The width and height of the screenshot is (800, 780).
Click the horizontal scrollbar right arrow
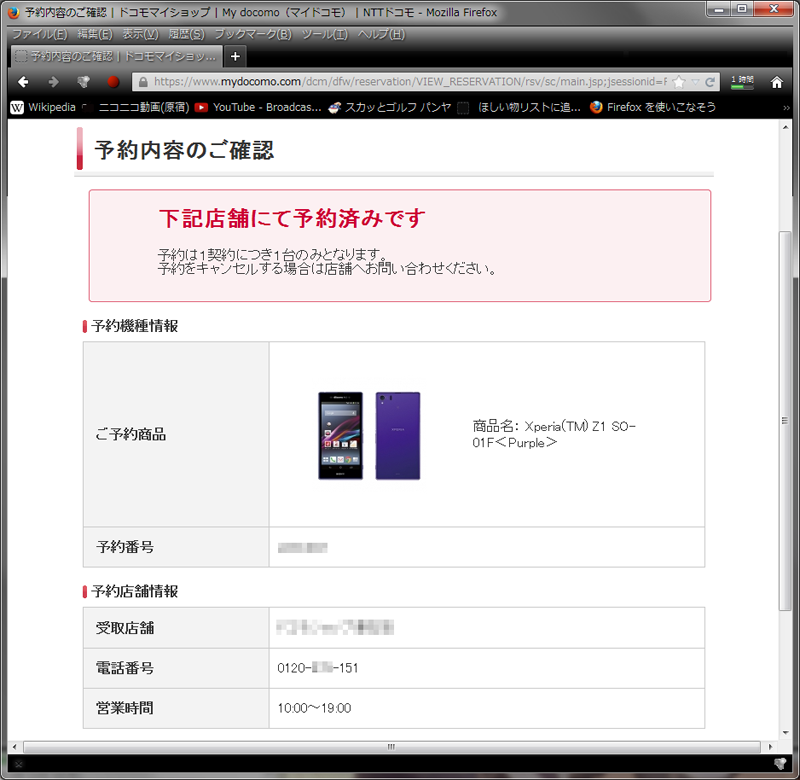[x=770, y=747]
